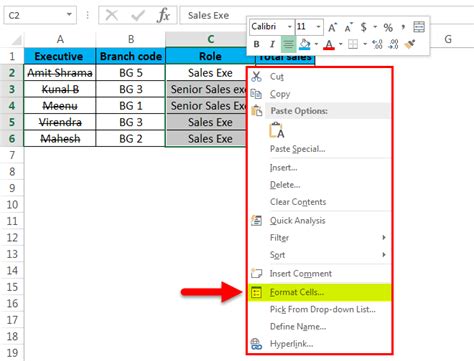Expand the Sort submenu arrow
The height and width of the screenshot is (361, 474).
point(384,255)
